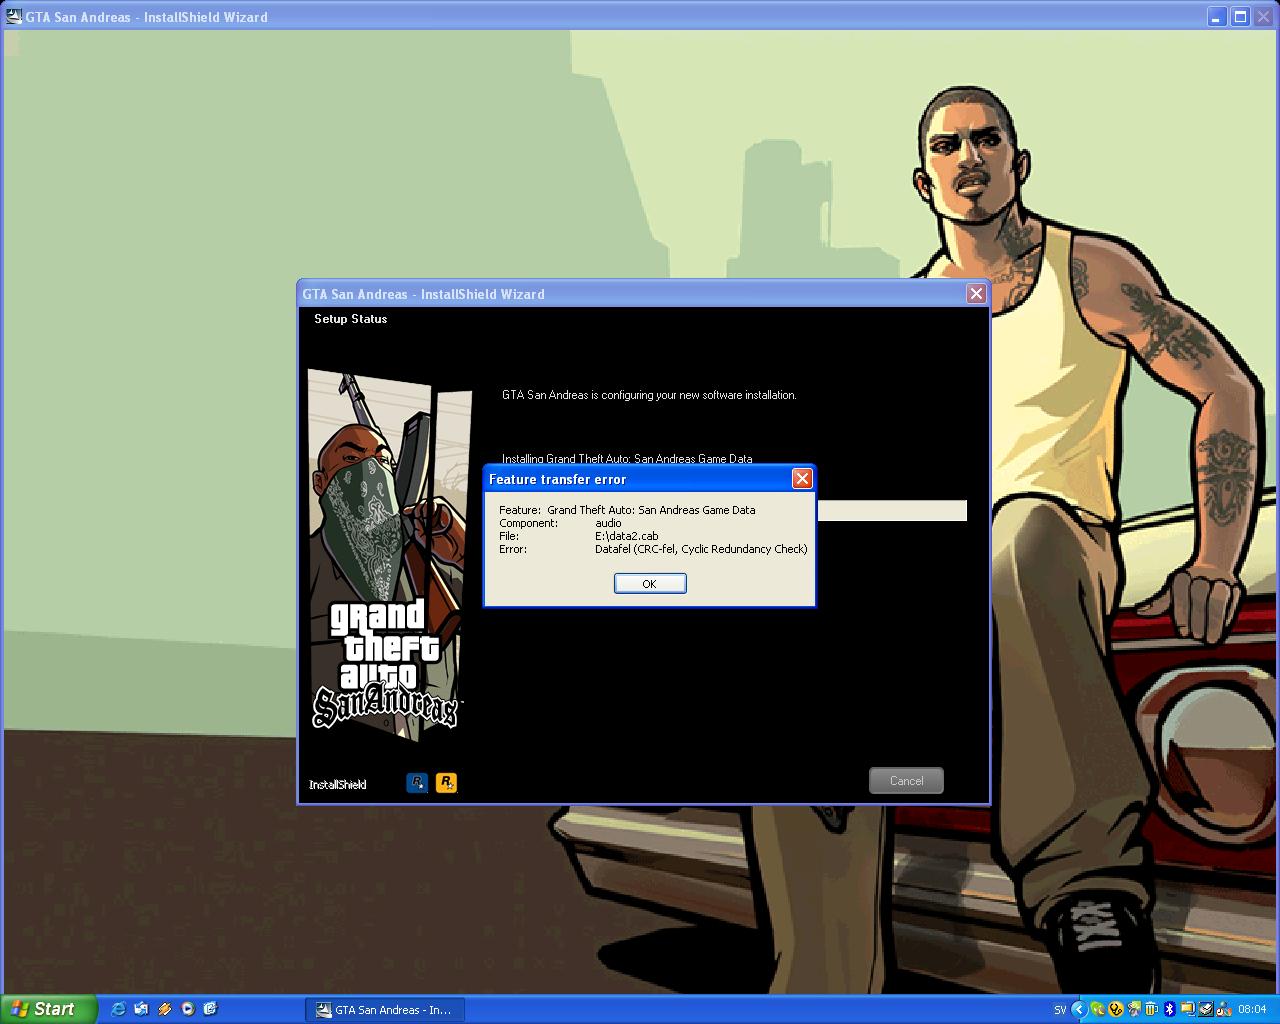Open Bluetooth tray icon

coord(1170,1010)
